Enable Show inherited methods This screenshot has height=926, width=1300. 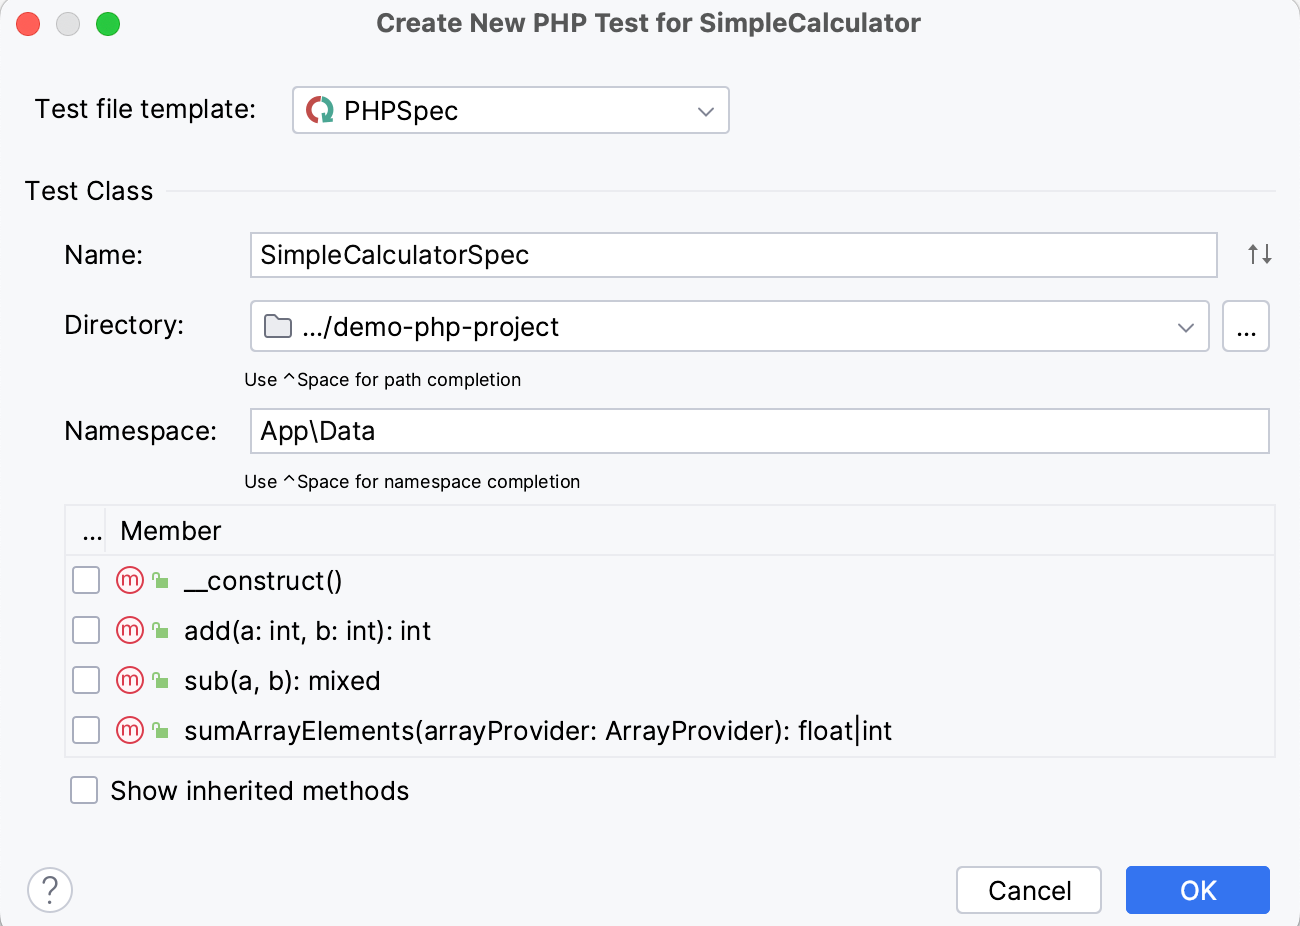coord(84,790)
